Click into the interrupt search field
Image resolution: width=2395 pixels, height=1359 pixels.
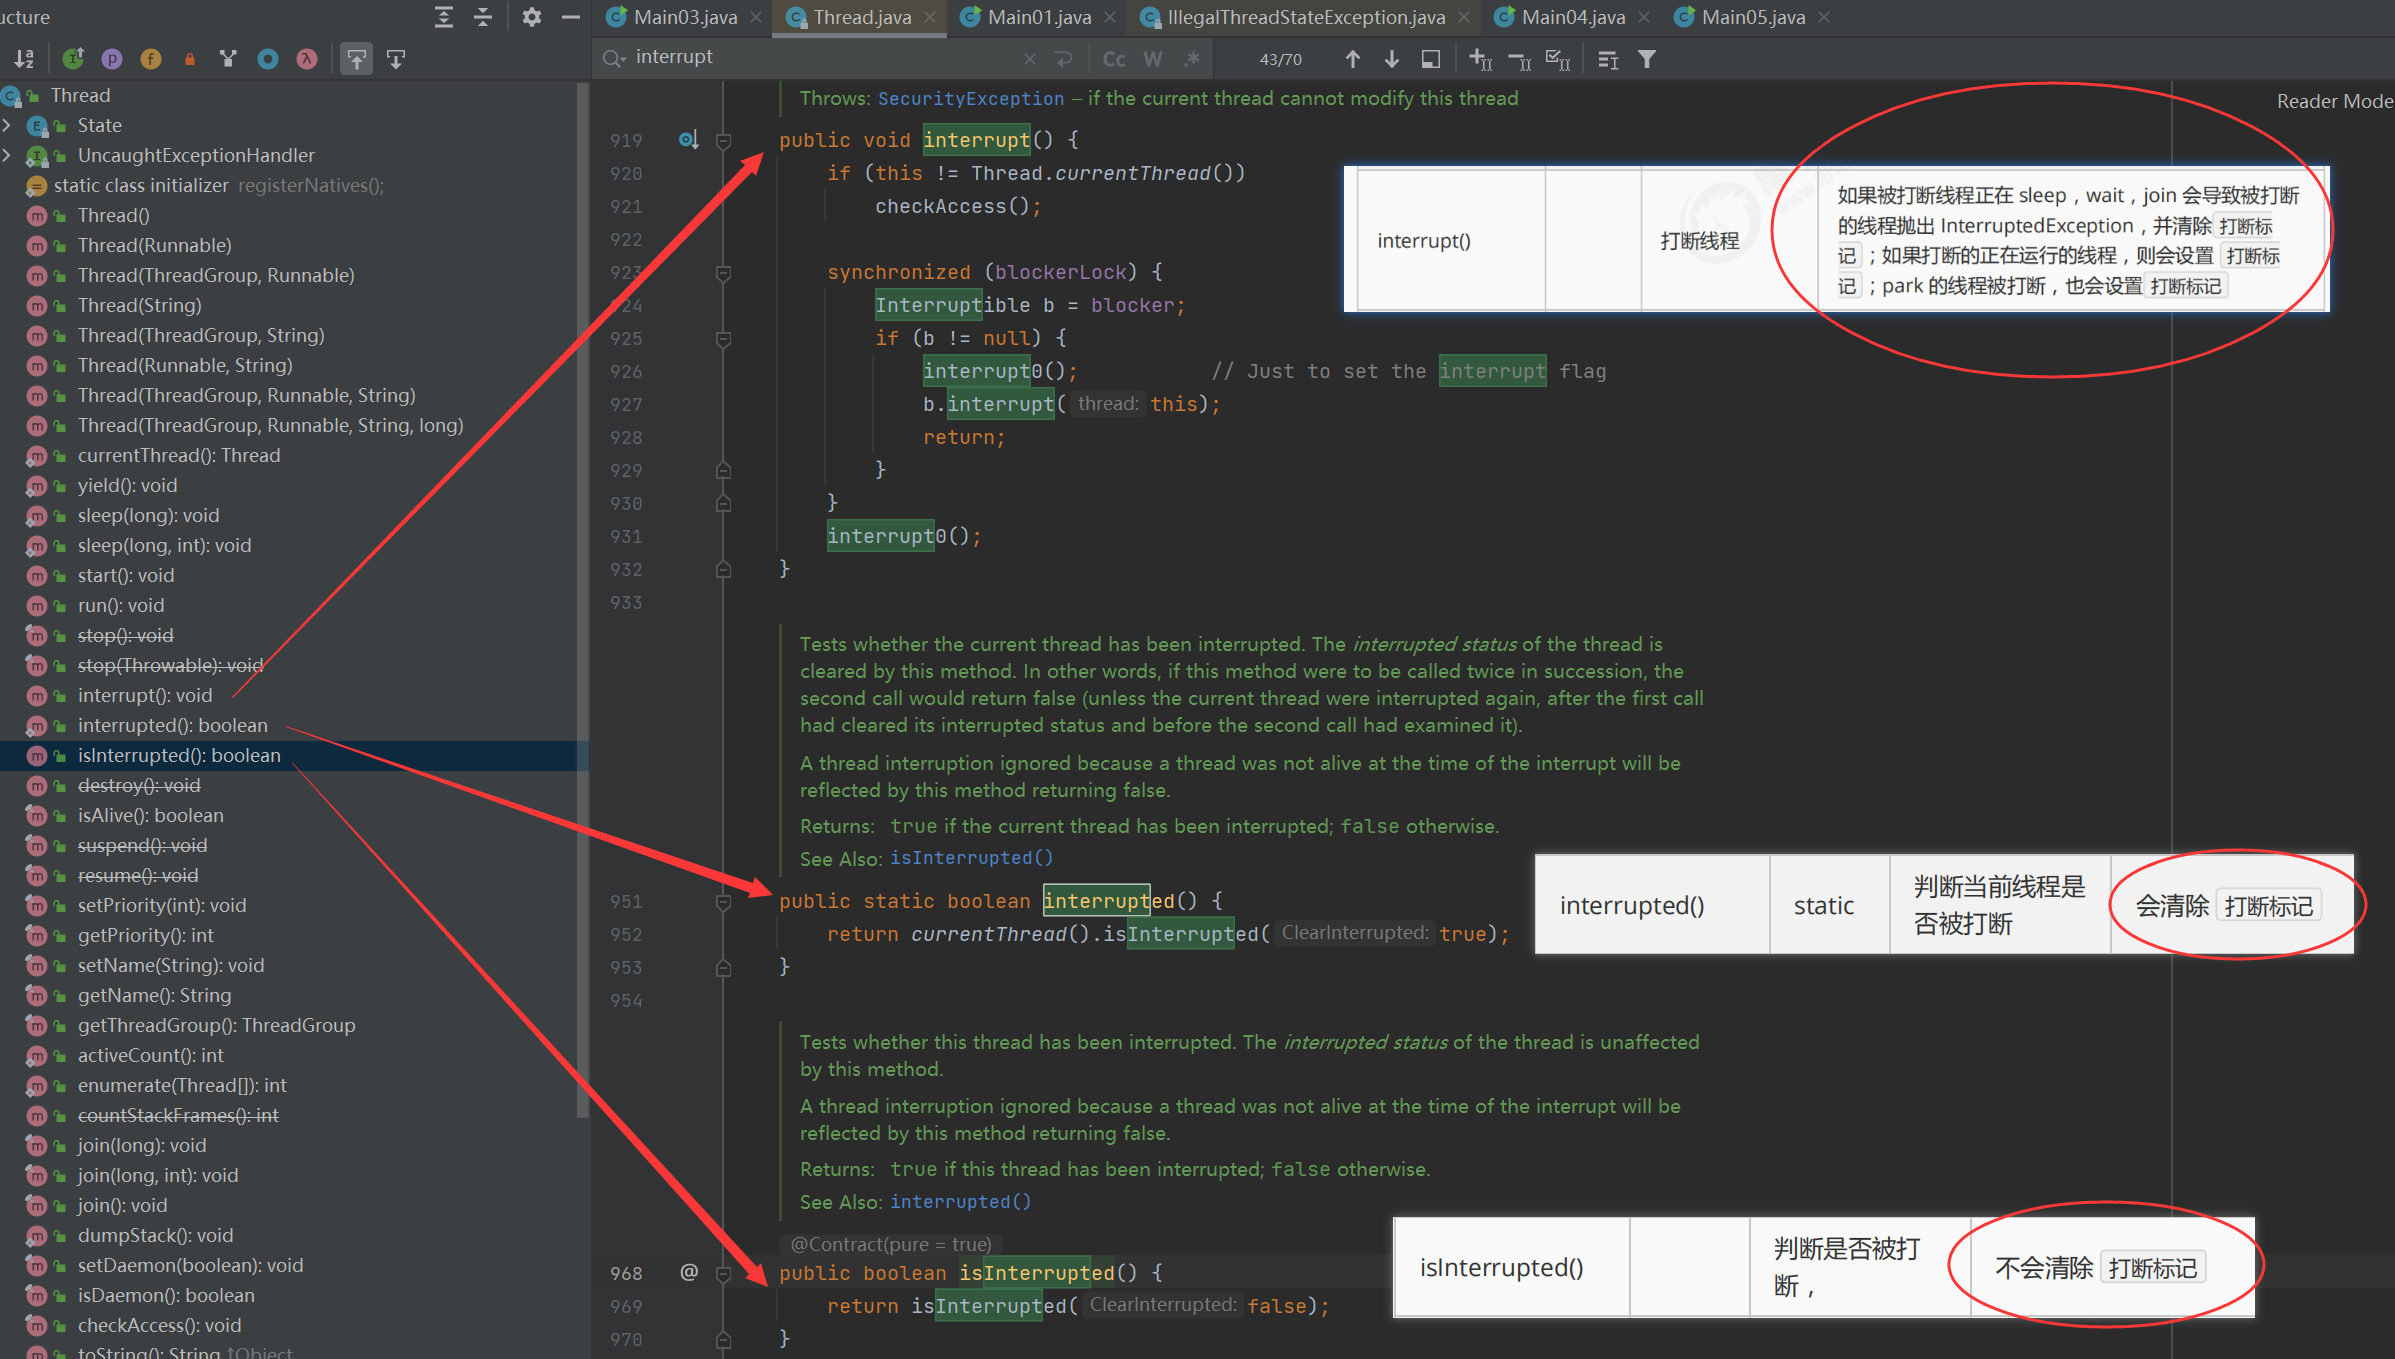pyautogui.click(x=825, y=57)
